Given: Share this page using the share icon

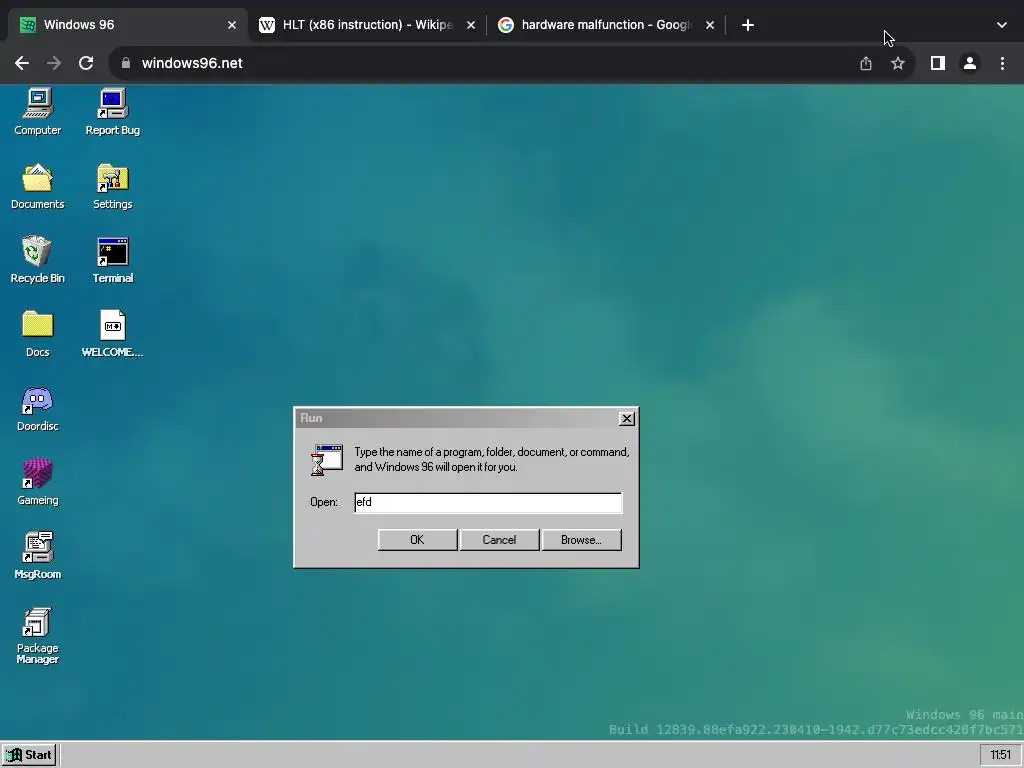Looking at the screenshot, I should (x=866, y=63).
